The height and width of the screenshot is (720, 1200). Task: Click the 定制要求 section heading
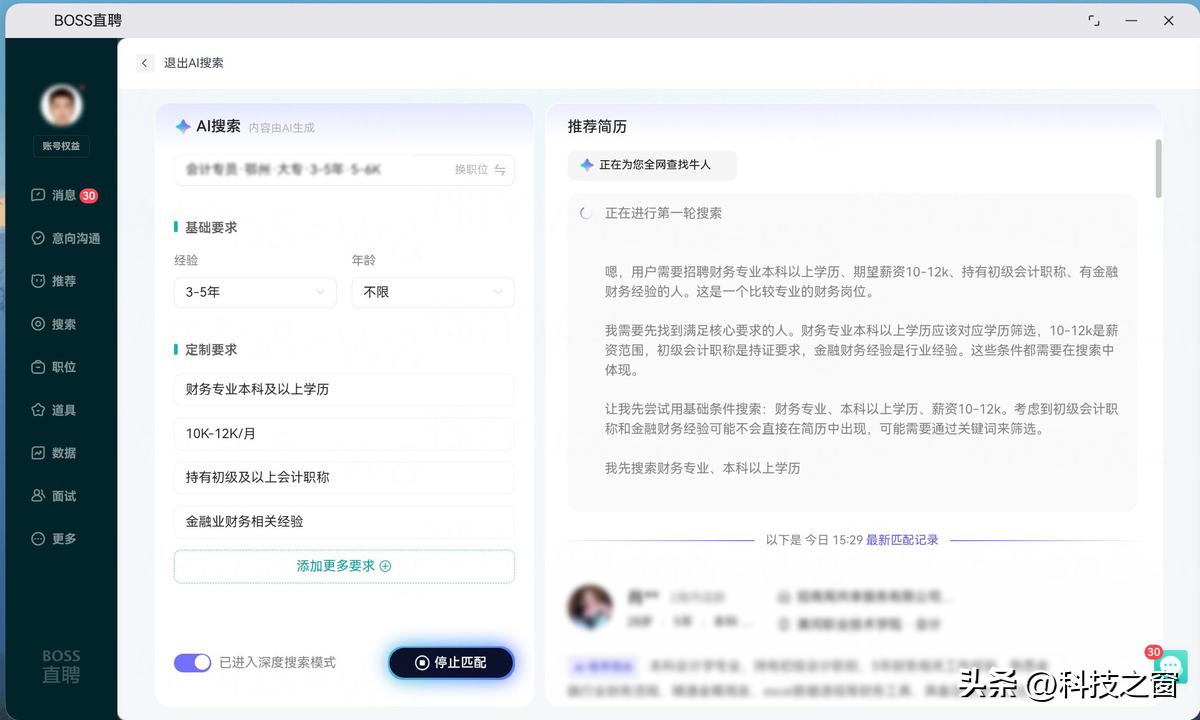click(211, 350)
